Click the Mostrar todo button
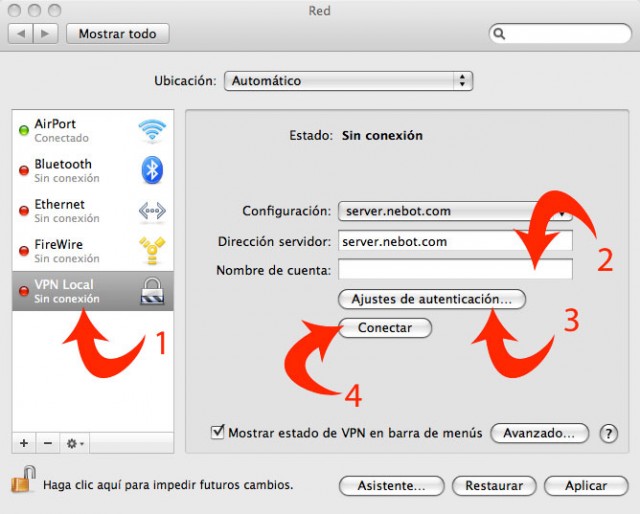Viewport: 640px width, 514px height. pyautogui.click(x=118, y=33)
